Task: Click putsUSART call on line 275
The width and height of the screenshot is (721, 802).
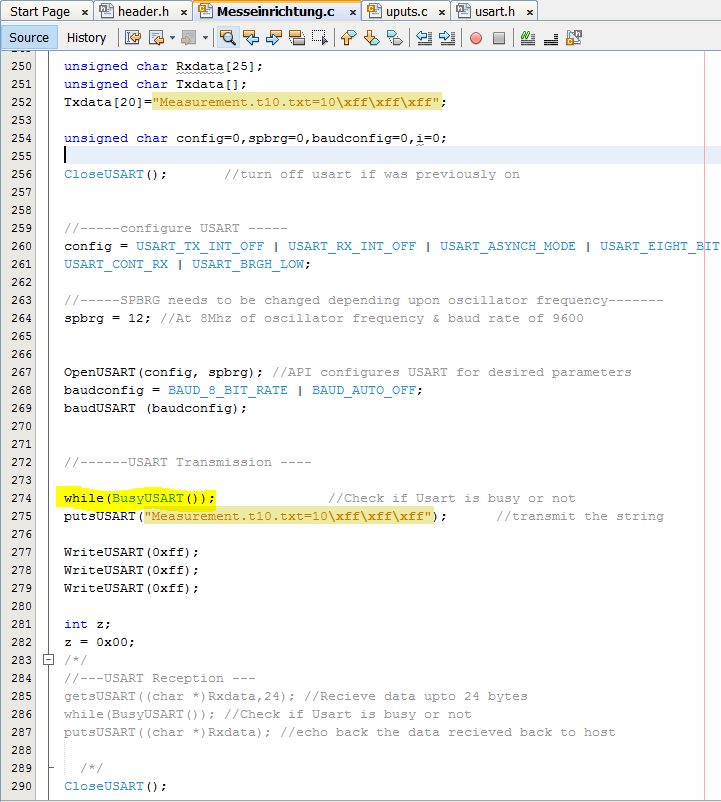Action: point(100,516)
